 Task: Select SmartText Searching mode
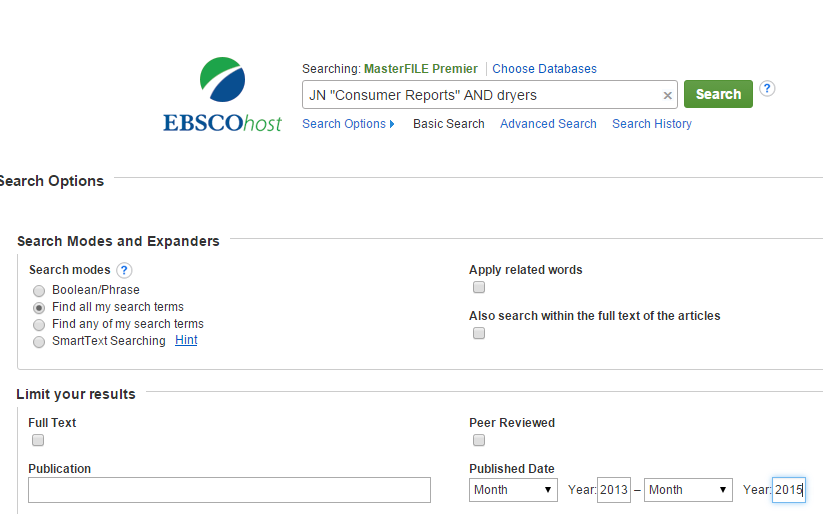tap(39, 342)
